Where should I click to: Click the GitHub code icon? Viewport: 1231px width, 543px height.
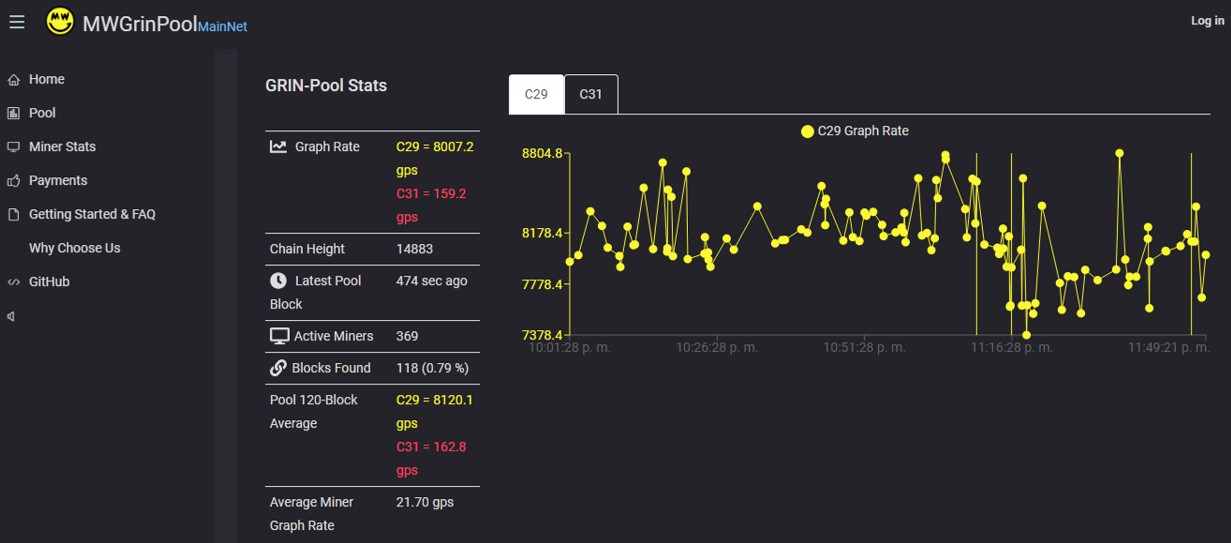point(13,282)
